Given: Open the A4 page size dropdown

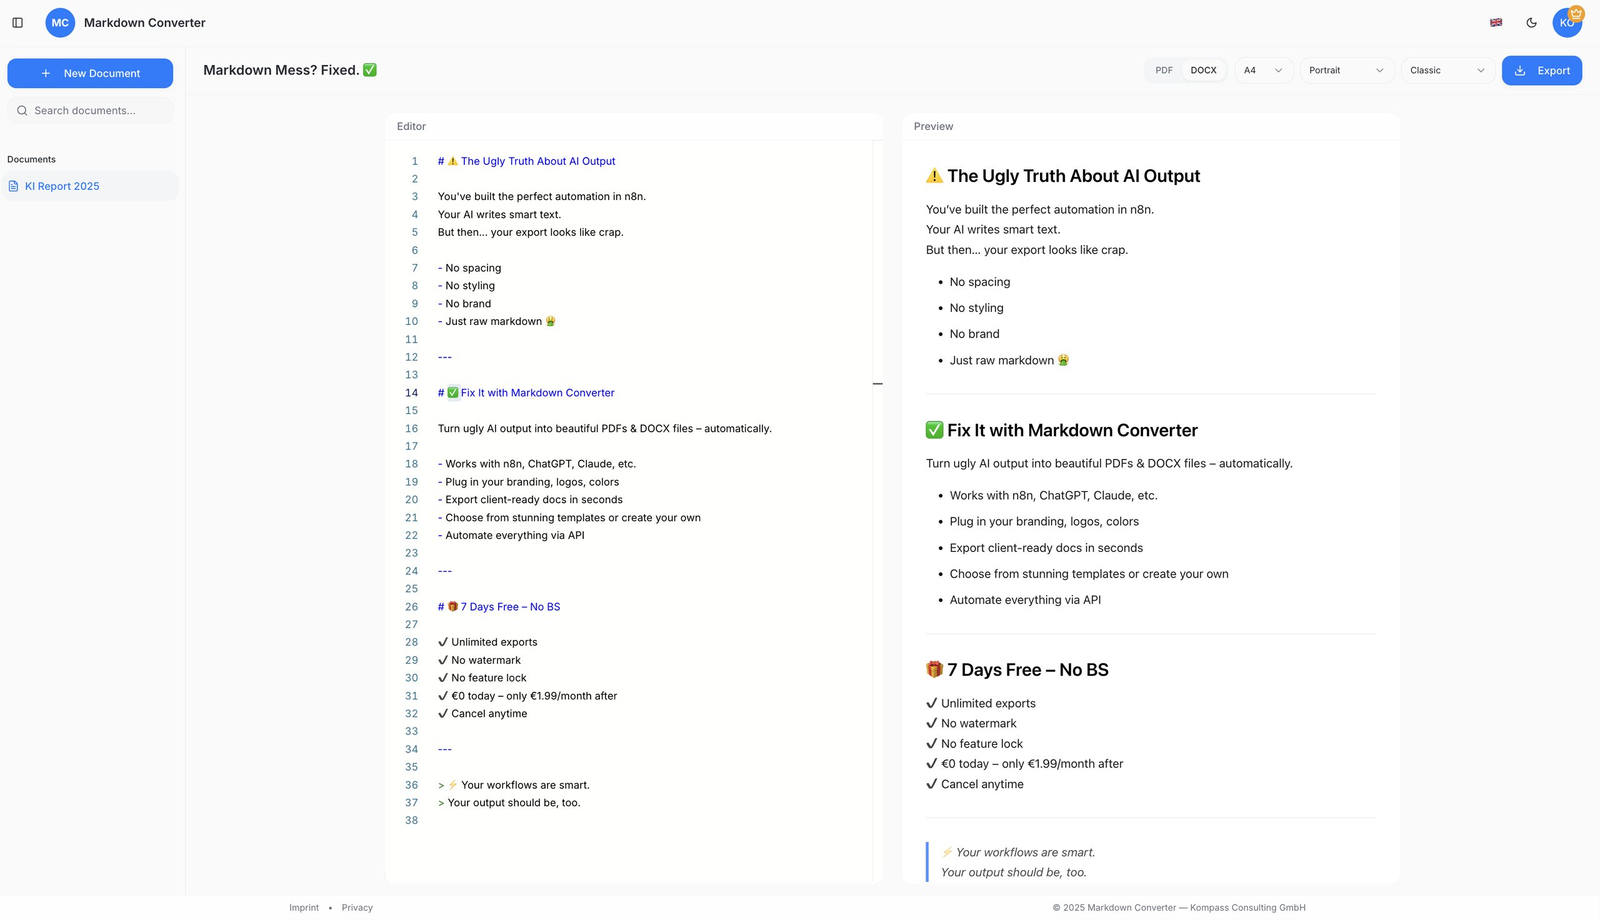Looking at the screenshot, I should pyautogui.click(x=1263, y=71).
